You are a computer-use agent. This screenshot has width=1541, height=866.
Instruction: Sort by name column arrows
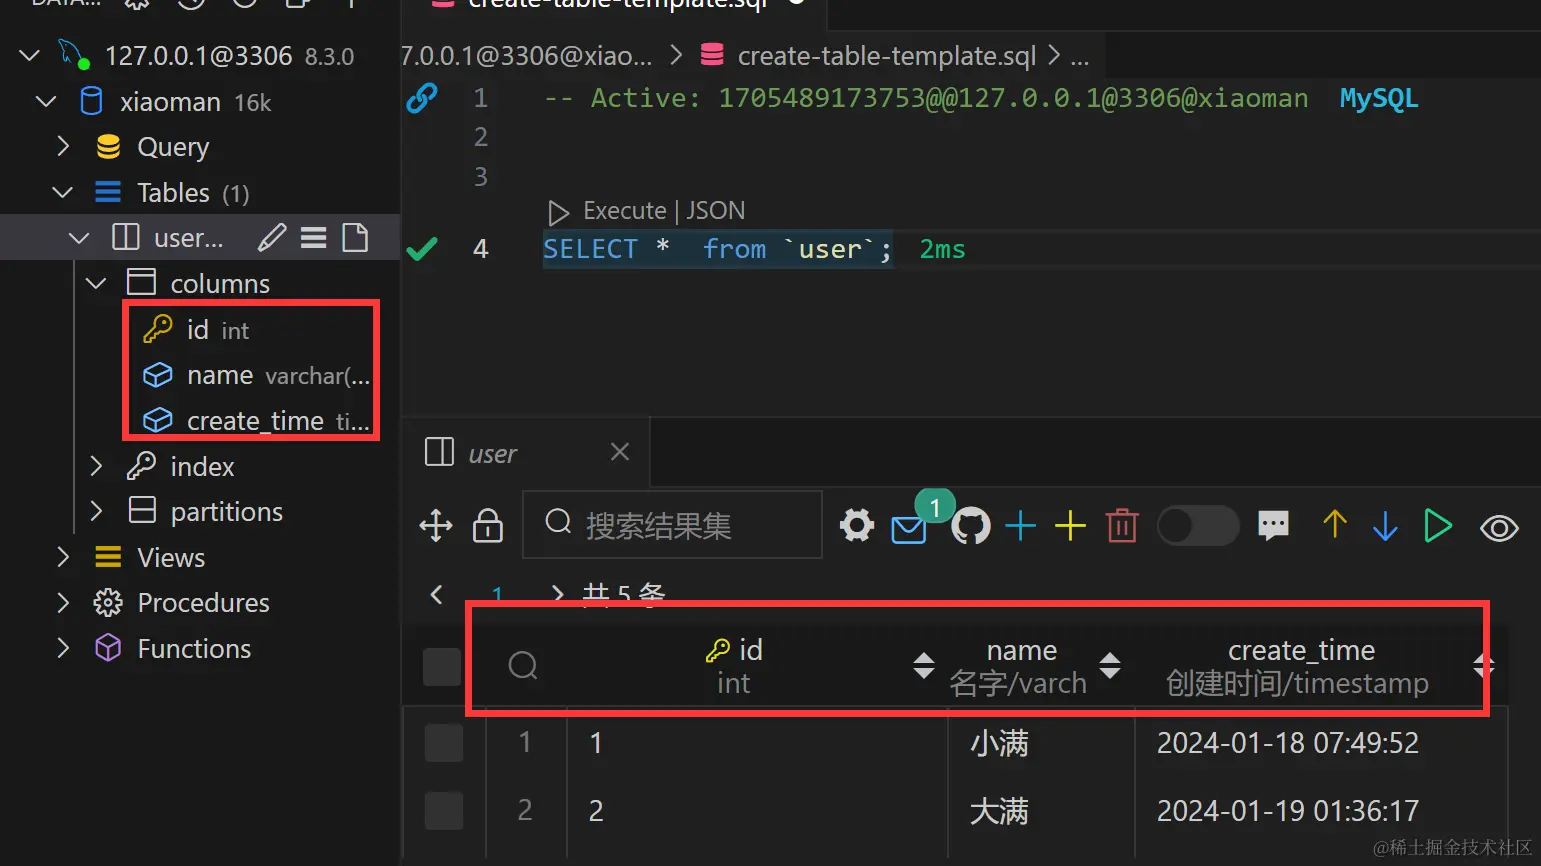click(x=1110, y=665)
